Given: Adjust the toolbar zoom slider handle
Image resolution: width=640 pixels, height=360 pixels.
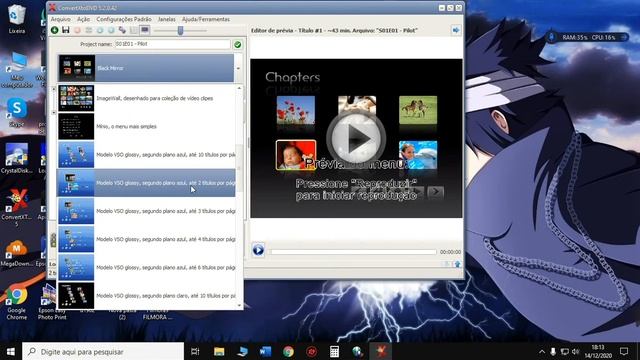Looking at the screenshot, I should (x=180, y=30).
